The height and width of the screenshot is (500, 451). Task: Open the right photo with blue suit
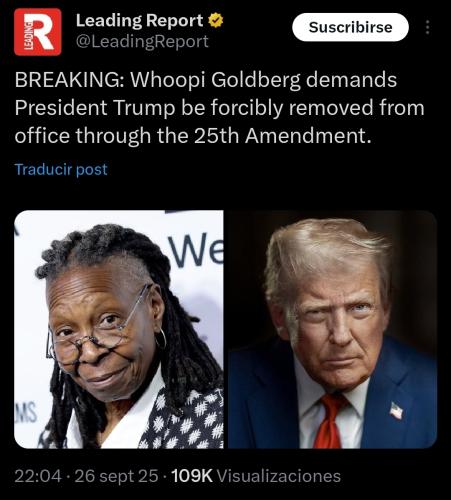click(x=332, y=329)
